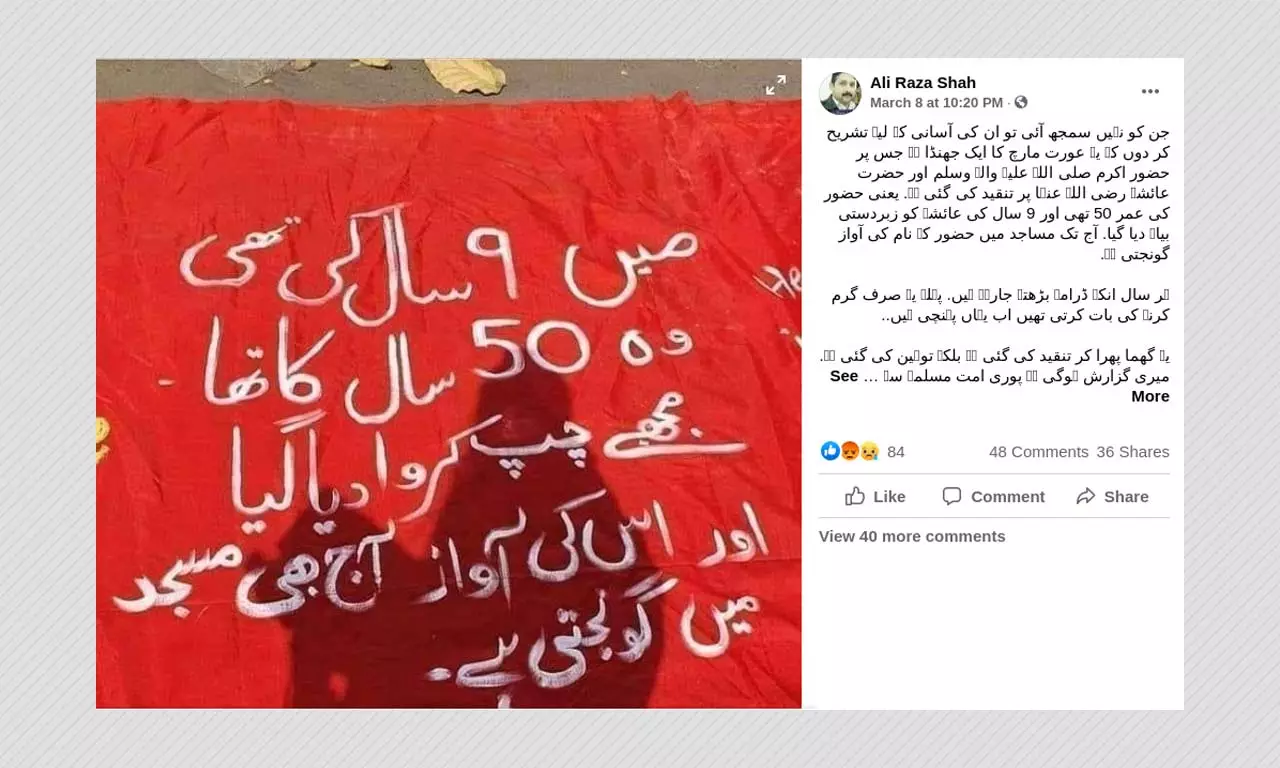
Task: Click the sad crying reaction icon
Action: coord(869,451)
